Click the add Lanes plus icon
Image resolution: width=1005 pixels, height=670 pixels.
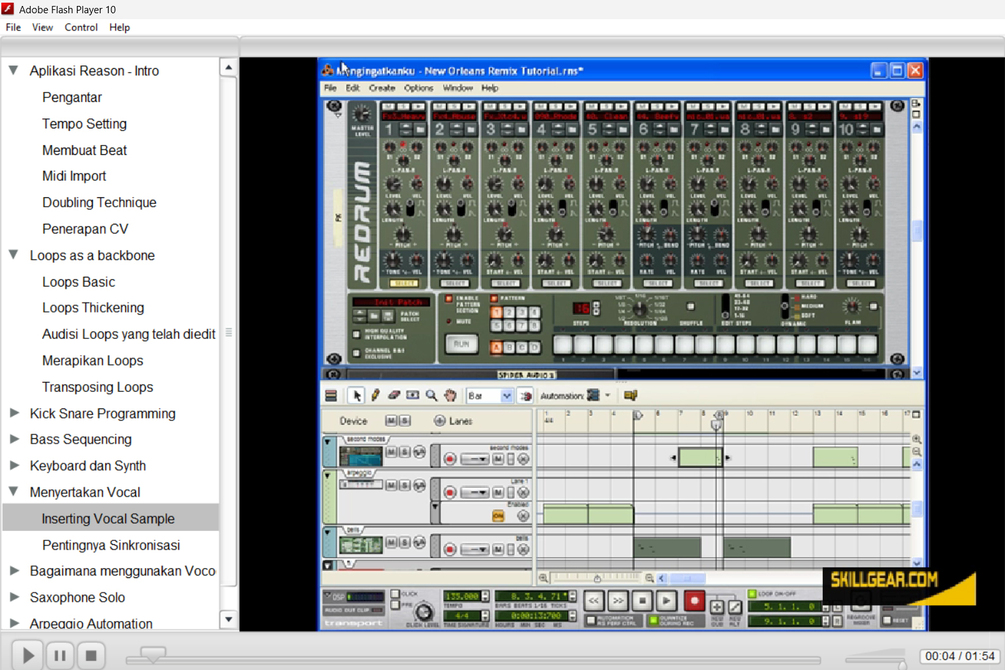point(440,421)
